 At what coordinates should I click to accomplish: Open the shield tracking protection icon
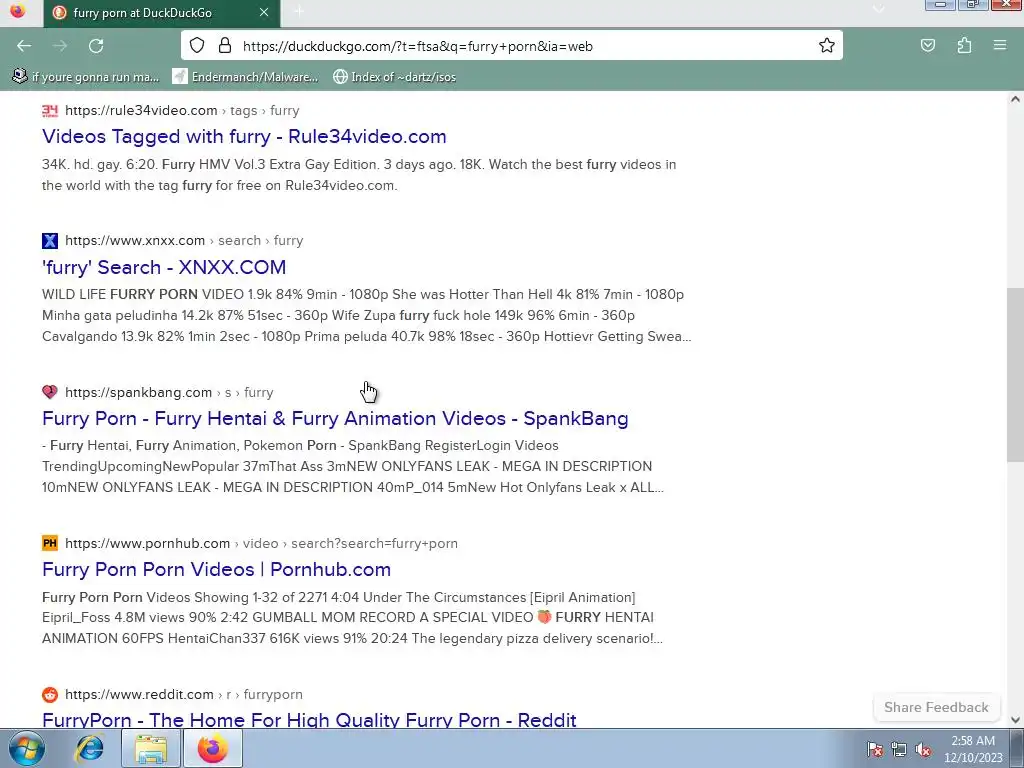click(x=197, y=46)
